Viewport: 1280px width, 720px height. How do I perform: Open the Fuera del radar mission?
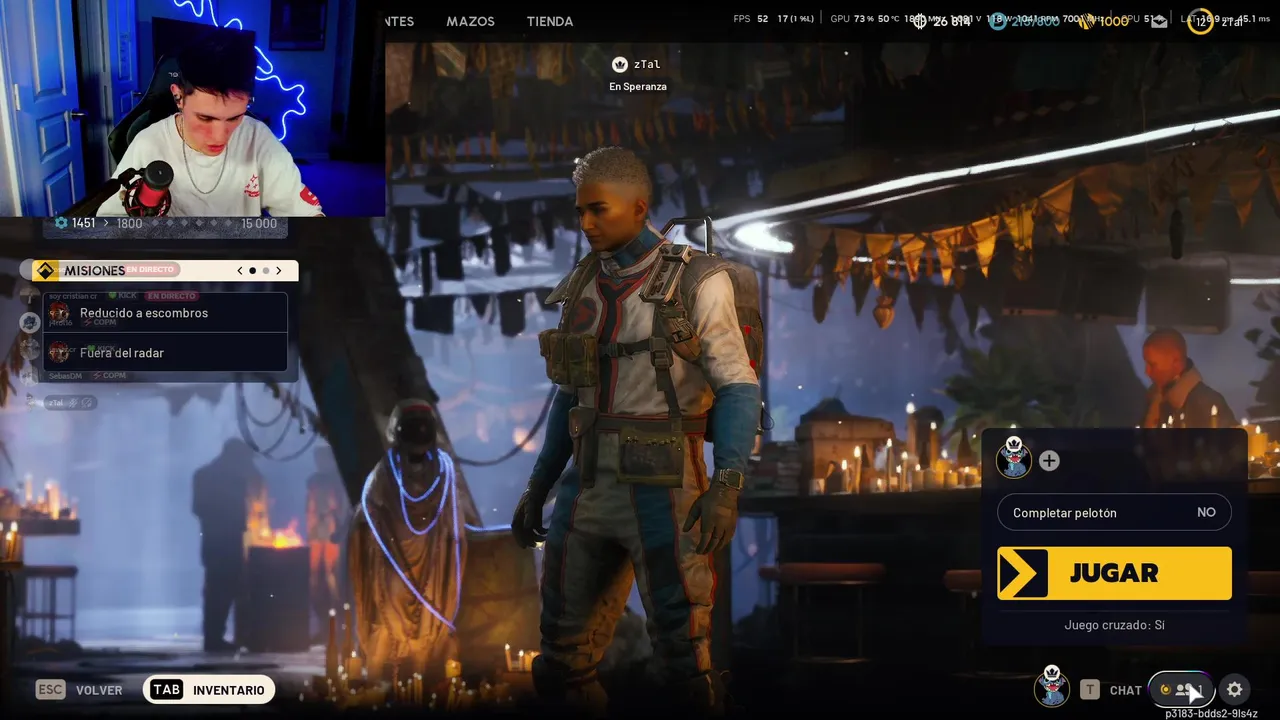[166, 352]
